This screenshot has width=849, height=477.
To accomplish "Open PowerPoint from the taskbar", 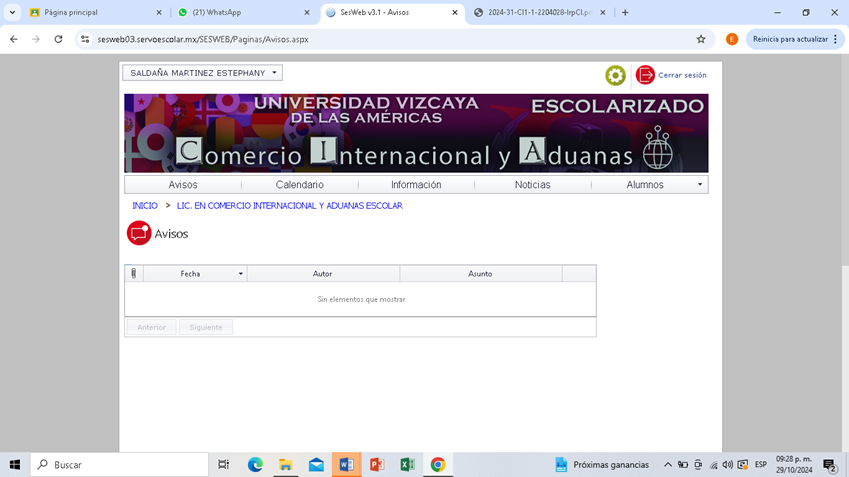I will tap(377, 465).
